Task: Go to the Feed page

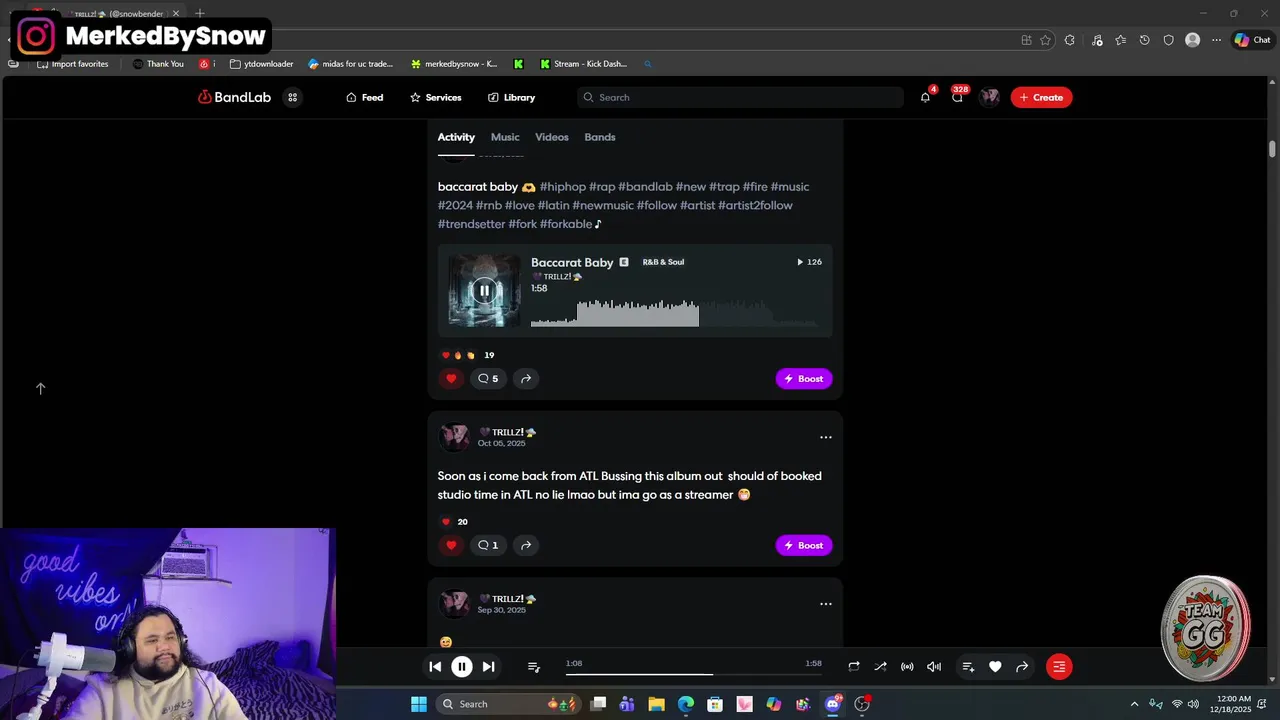Action: coord(364,97)
